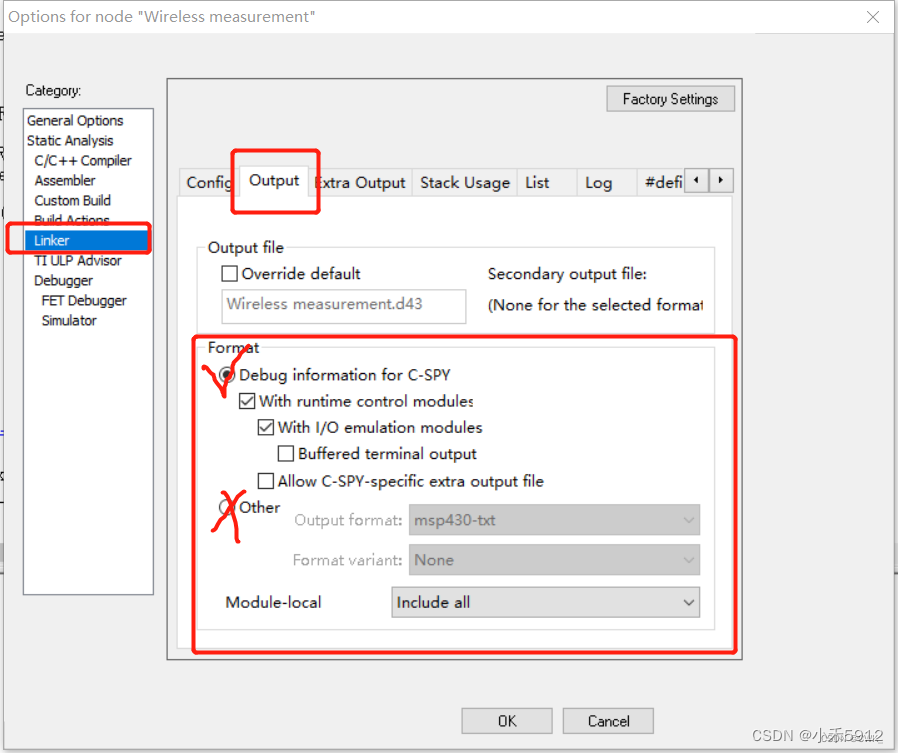Click the output file name field
The image size is (898, 753).
[343, 306]
